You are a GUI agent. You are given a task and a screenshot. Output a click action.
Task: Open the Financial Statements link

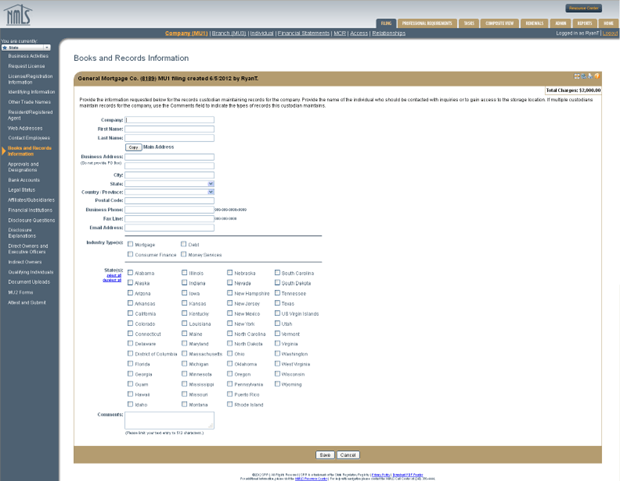303,33
